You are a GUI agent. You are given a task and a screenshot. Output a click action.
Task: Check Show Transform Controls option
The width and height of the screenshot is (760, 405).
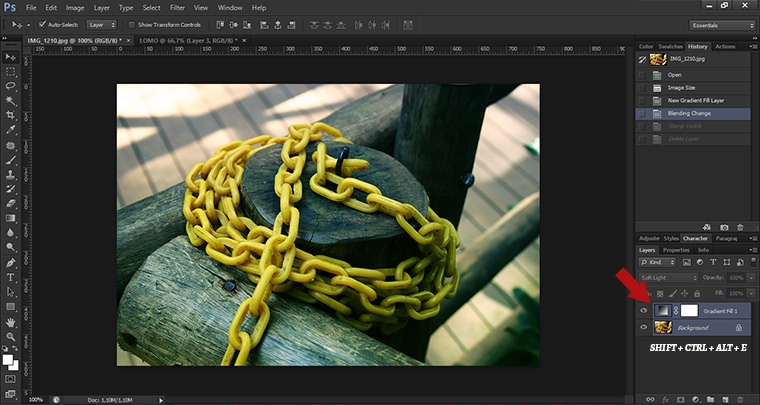pos(134,24)
